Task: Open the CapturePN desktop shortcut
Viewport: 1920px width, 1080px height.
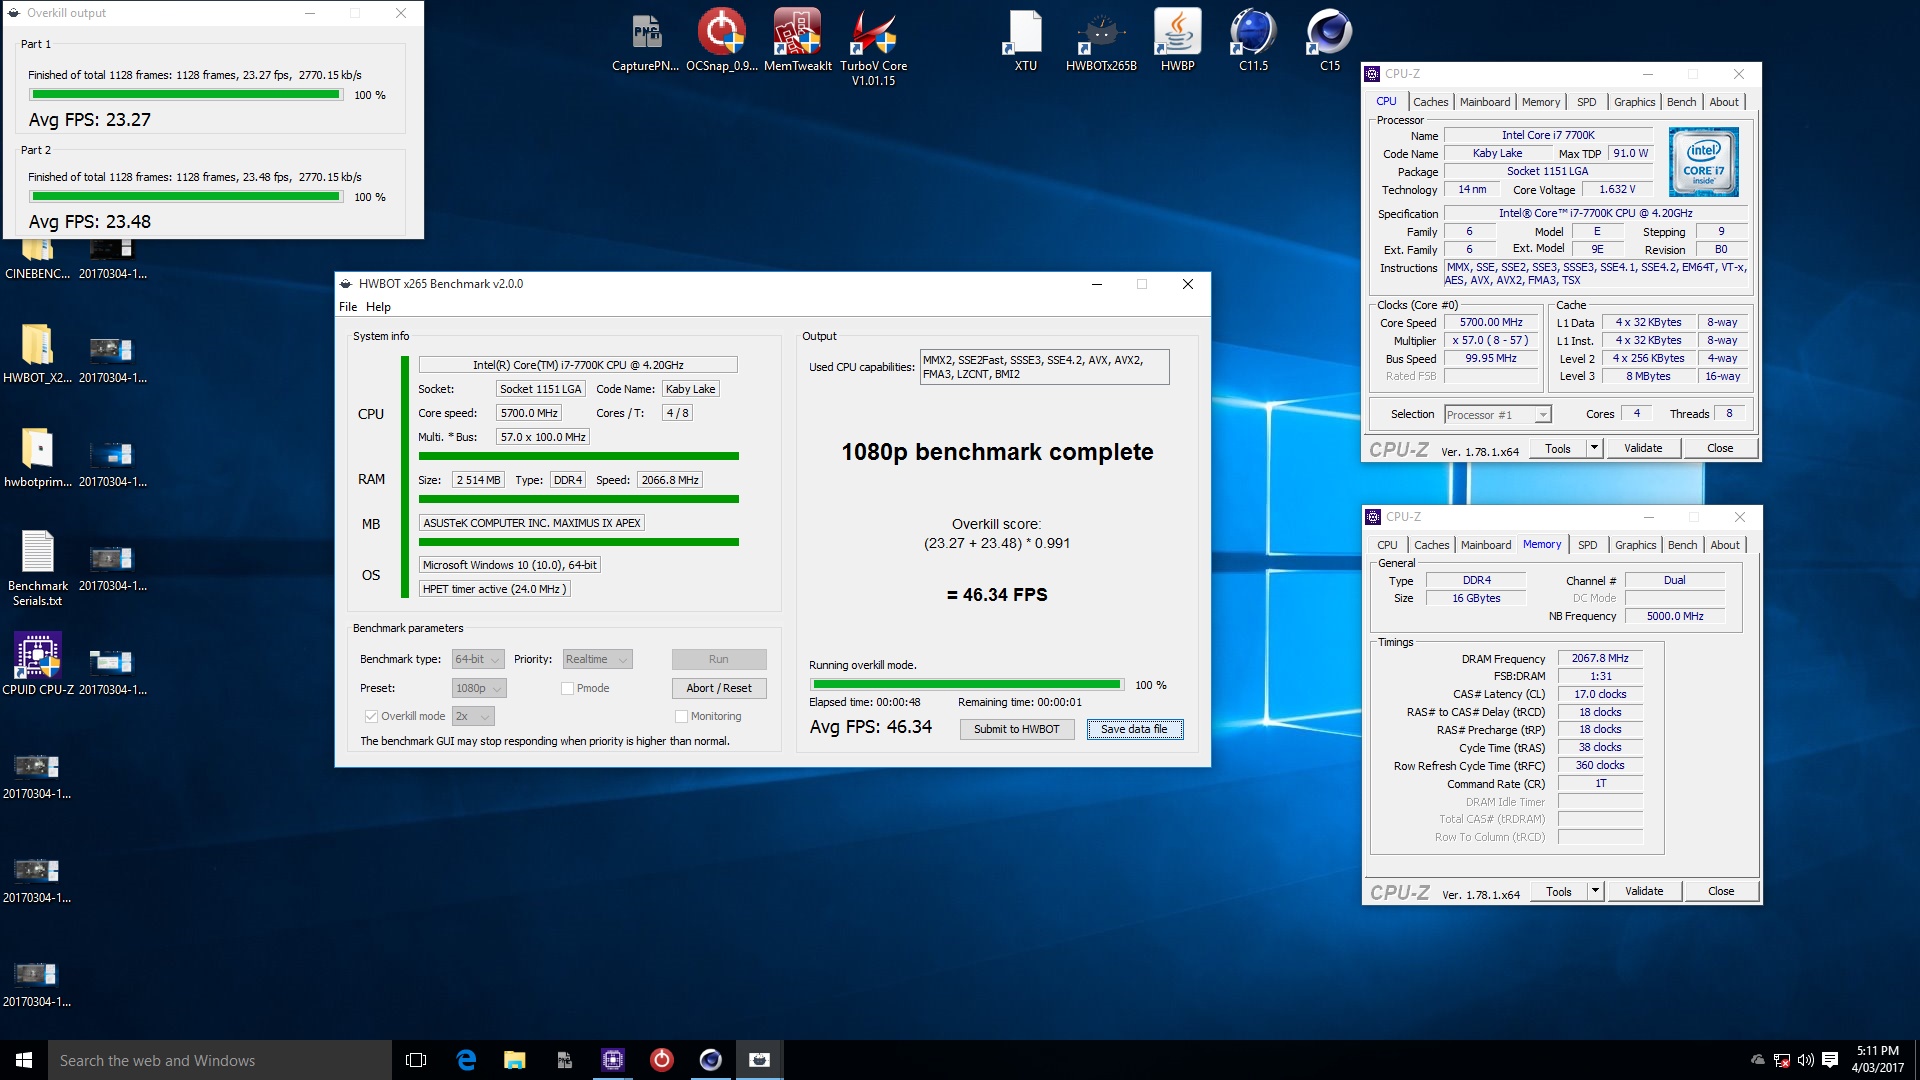Action: [x=646, y=40]
